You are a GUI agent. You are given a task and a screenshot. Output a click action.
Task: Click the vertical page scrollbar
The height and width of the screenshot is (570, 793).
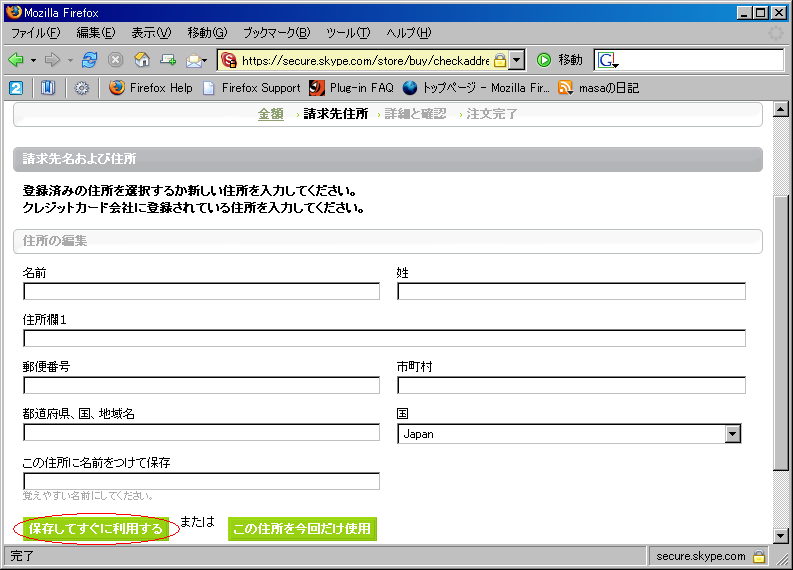pos(781,330)
